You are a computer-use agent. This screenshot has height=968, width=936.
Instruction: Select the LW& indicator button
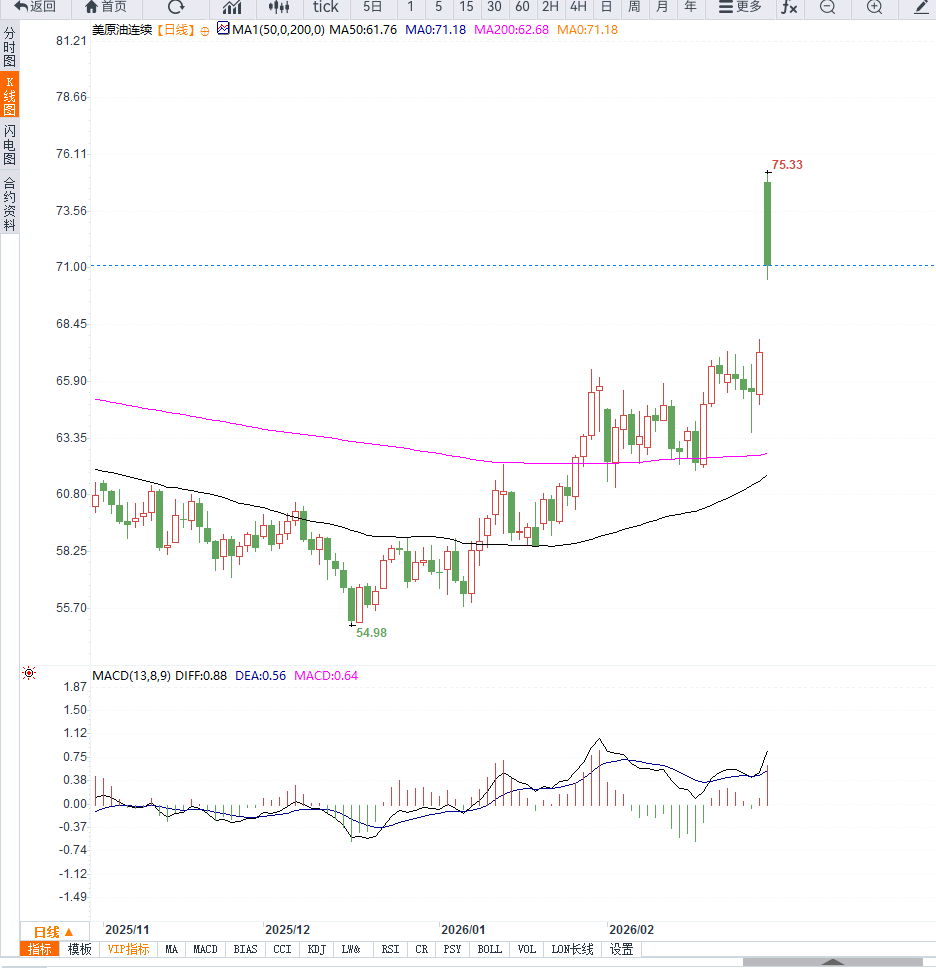pyautogui.click(x=351, y=949)
